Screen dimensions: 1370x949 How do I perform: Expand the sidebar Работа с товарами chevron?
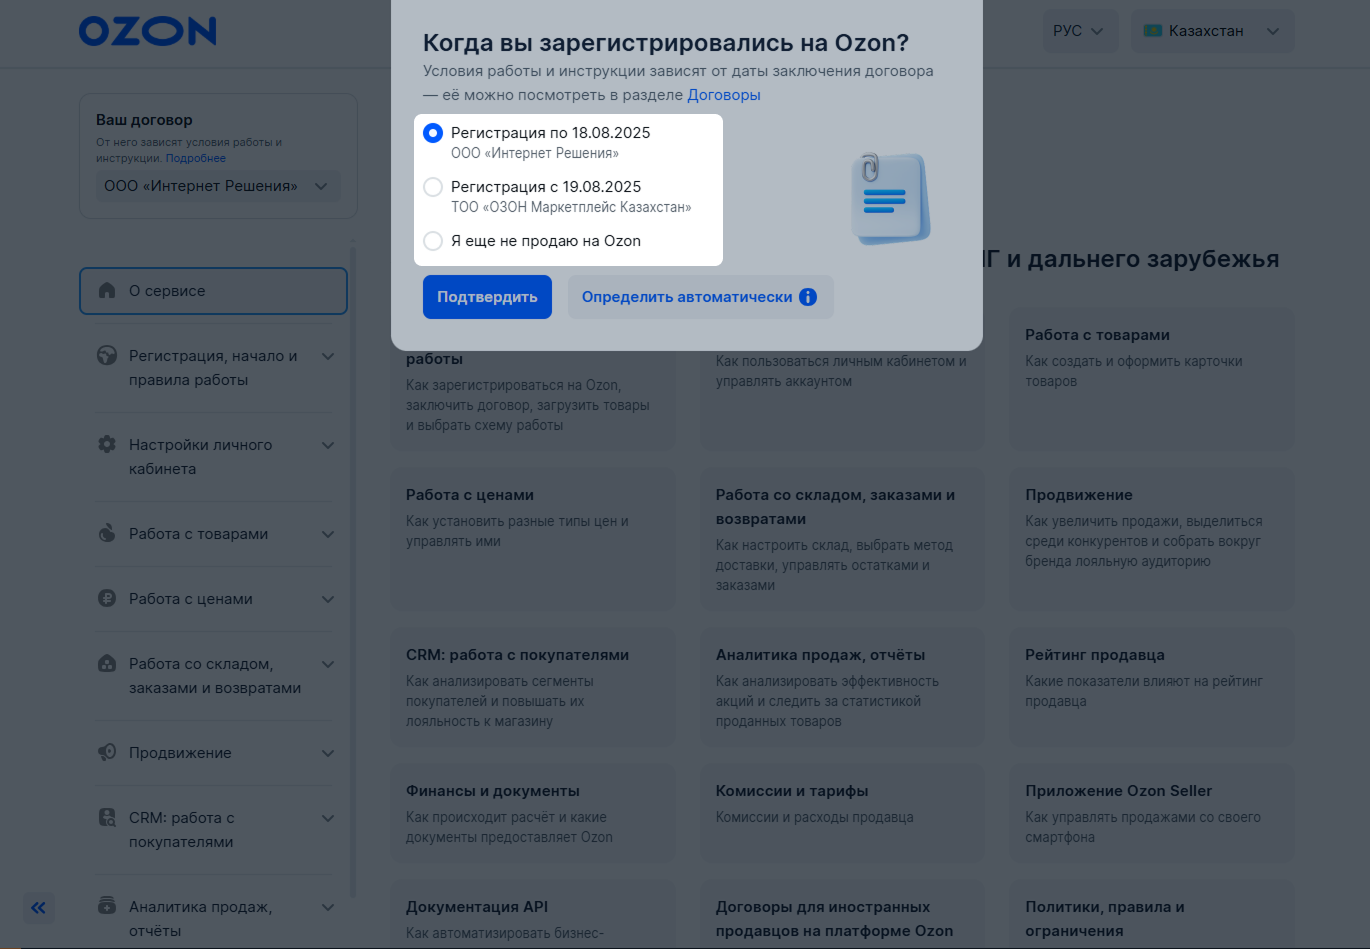click(x=328, y=534)
